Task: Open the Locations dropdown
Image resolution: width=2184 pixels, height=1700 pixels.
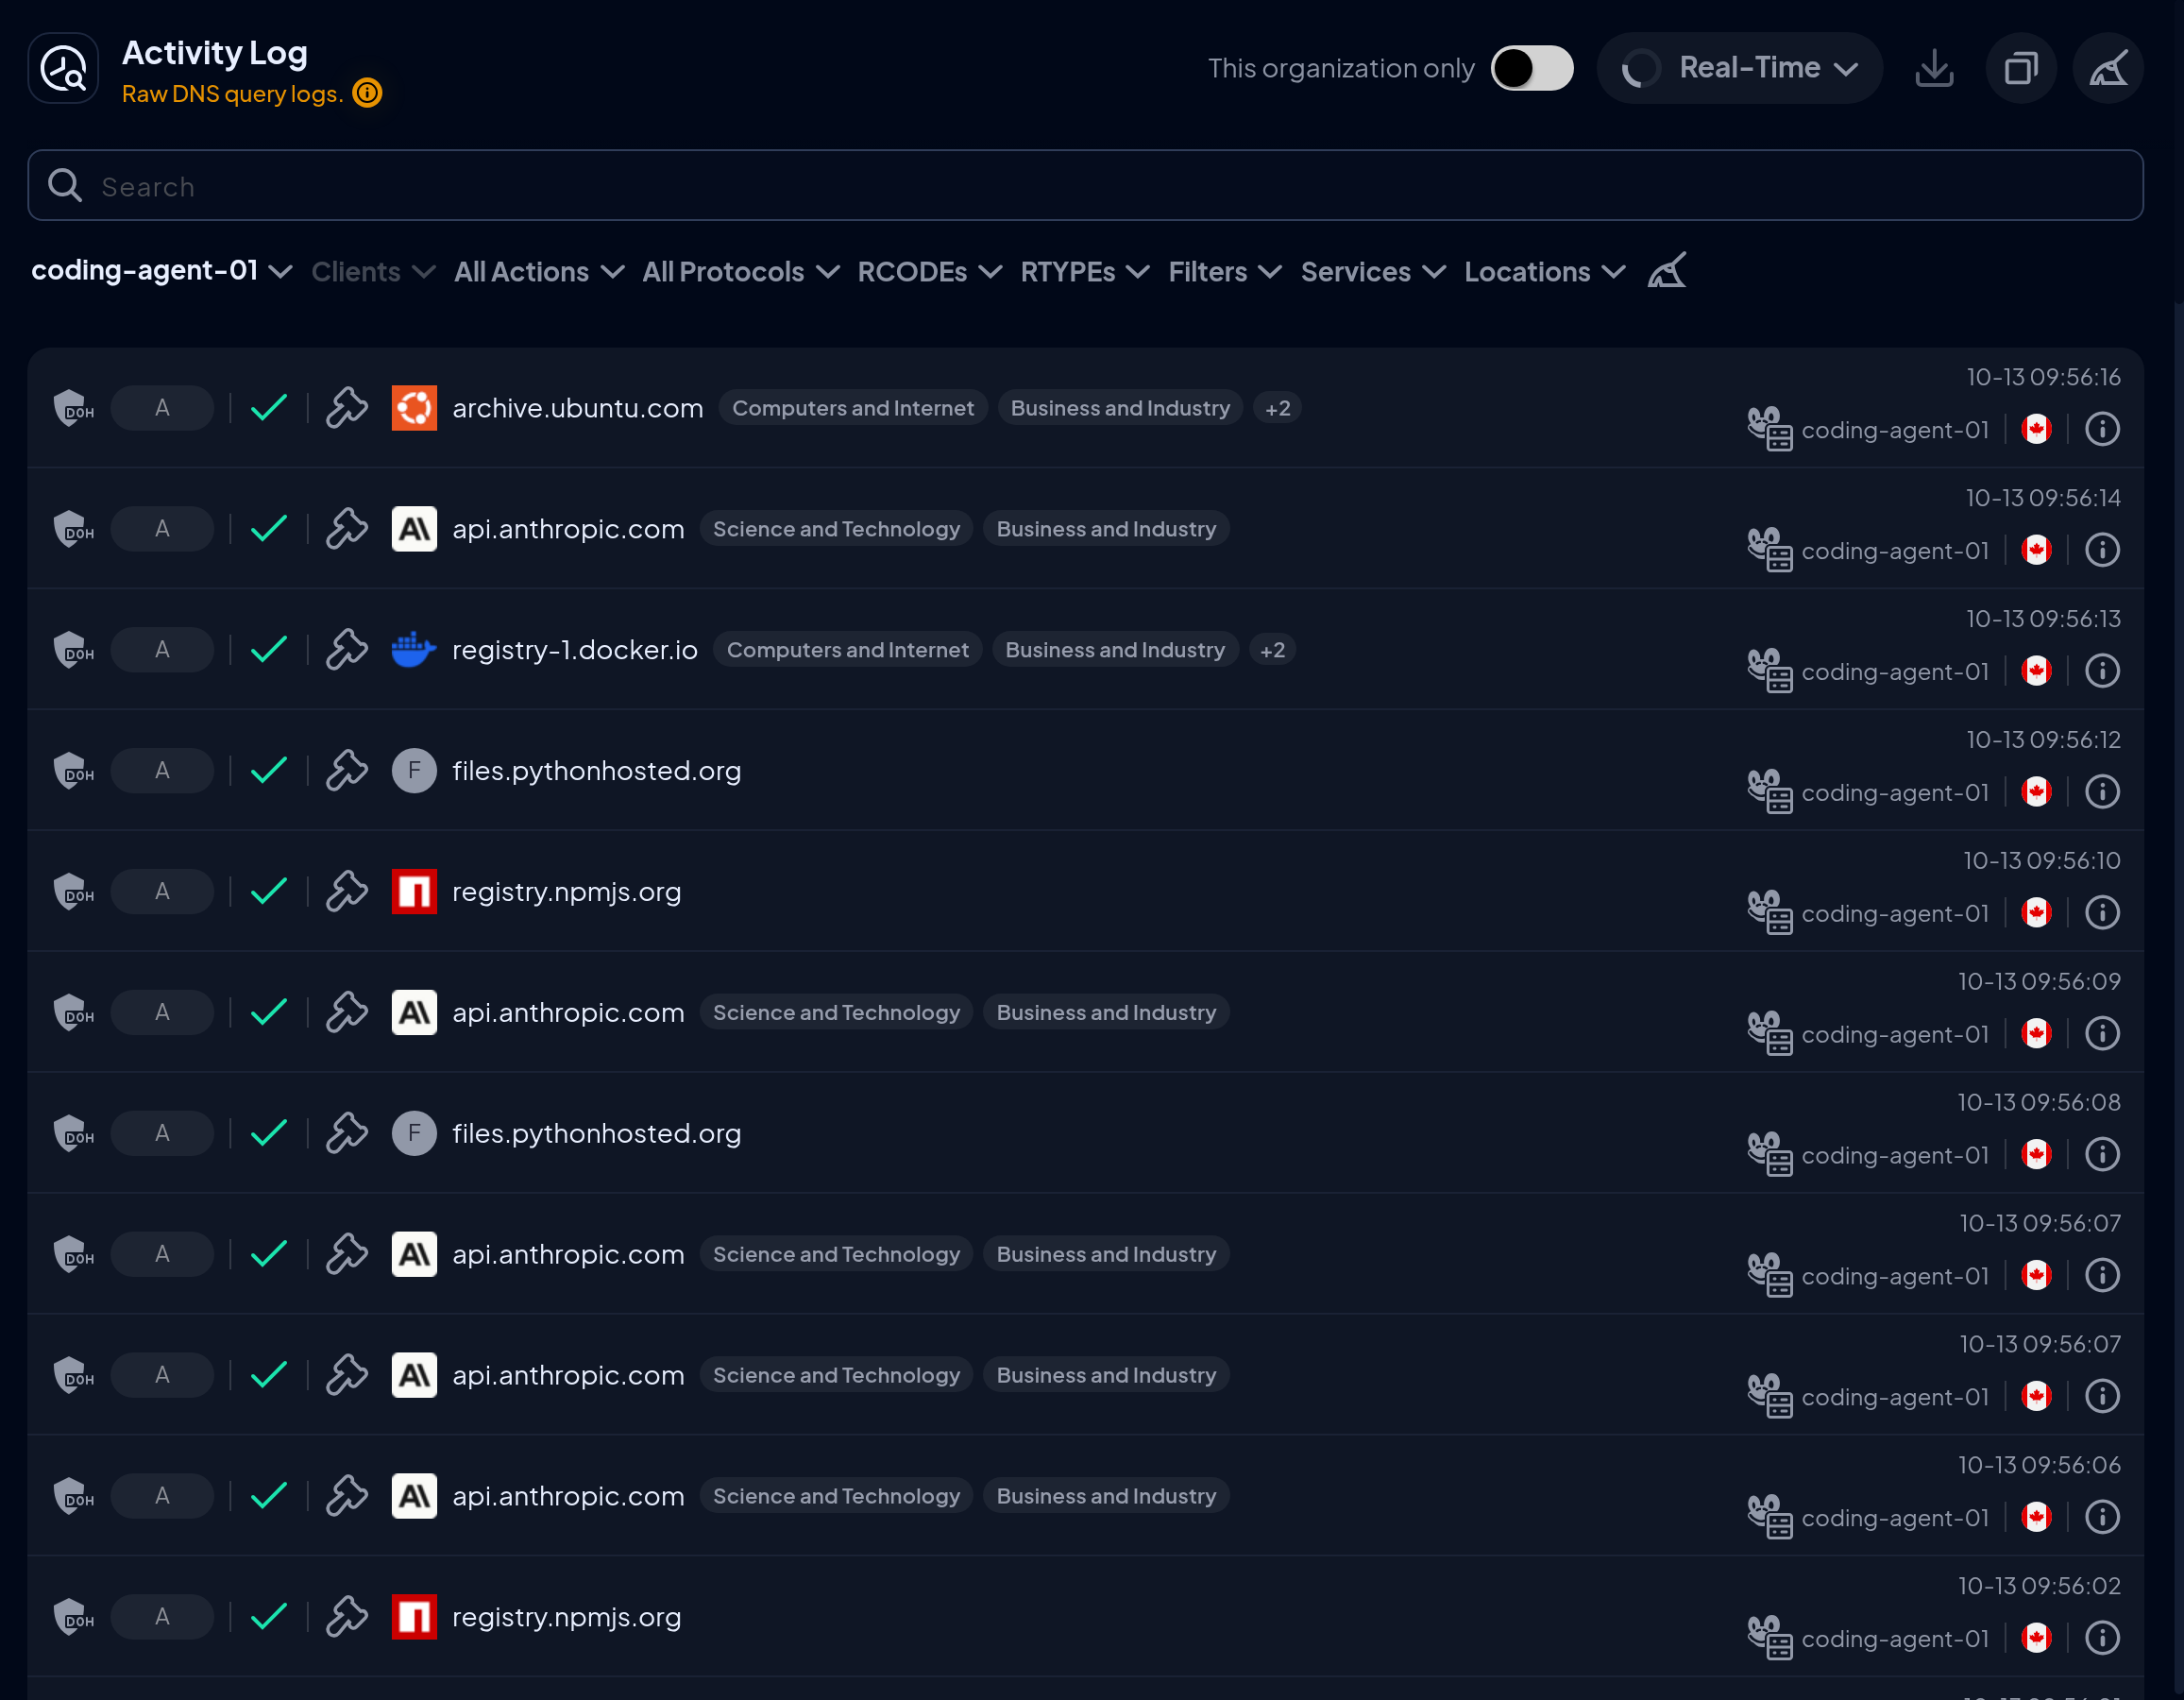Action: tap(1544, 272)
